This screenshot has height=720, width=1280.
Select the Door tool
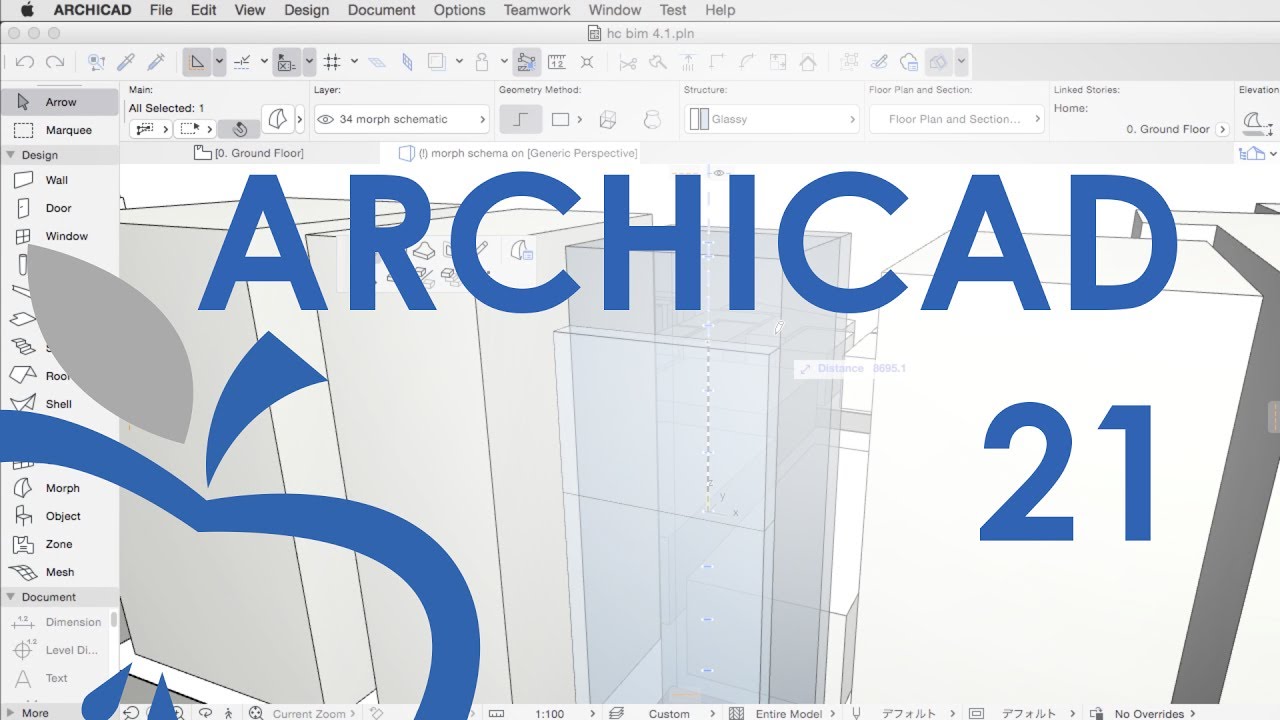click(x=60, y=208)
